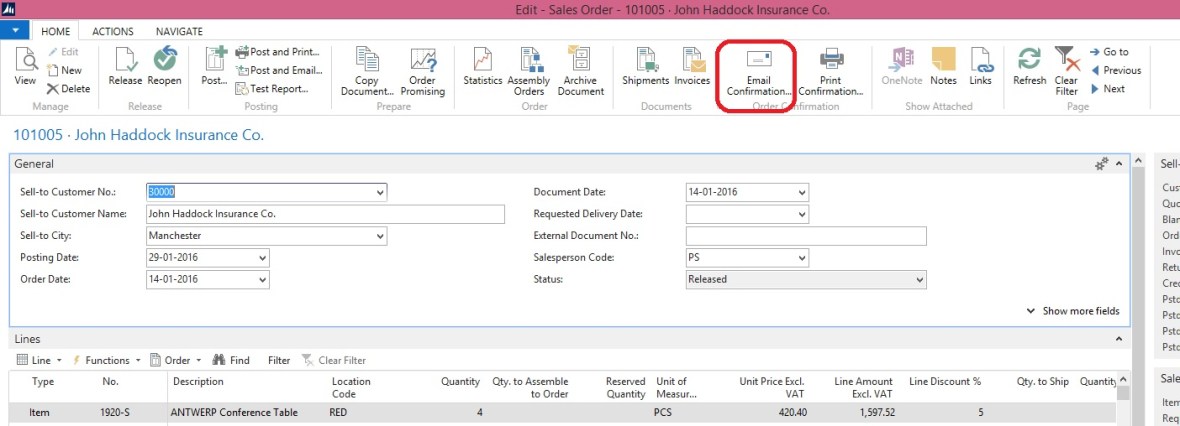Collapse the Lines FastTab
This screenshot has width=1180, height=426.
click(1118, 339)
